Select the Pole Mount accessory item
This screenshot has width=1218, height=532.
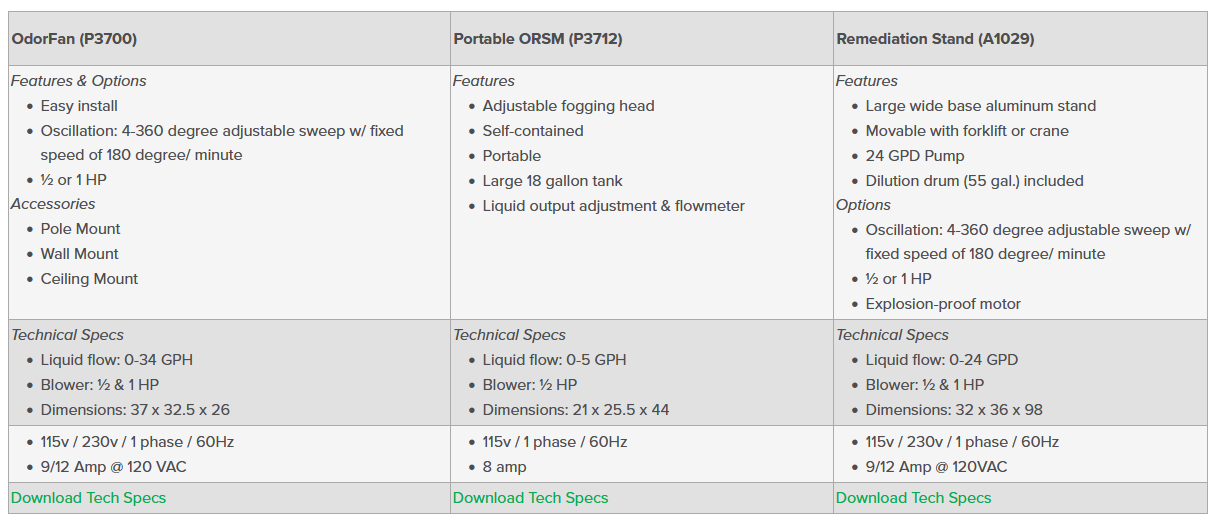(80, 229)
